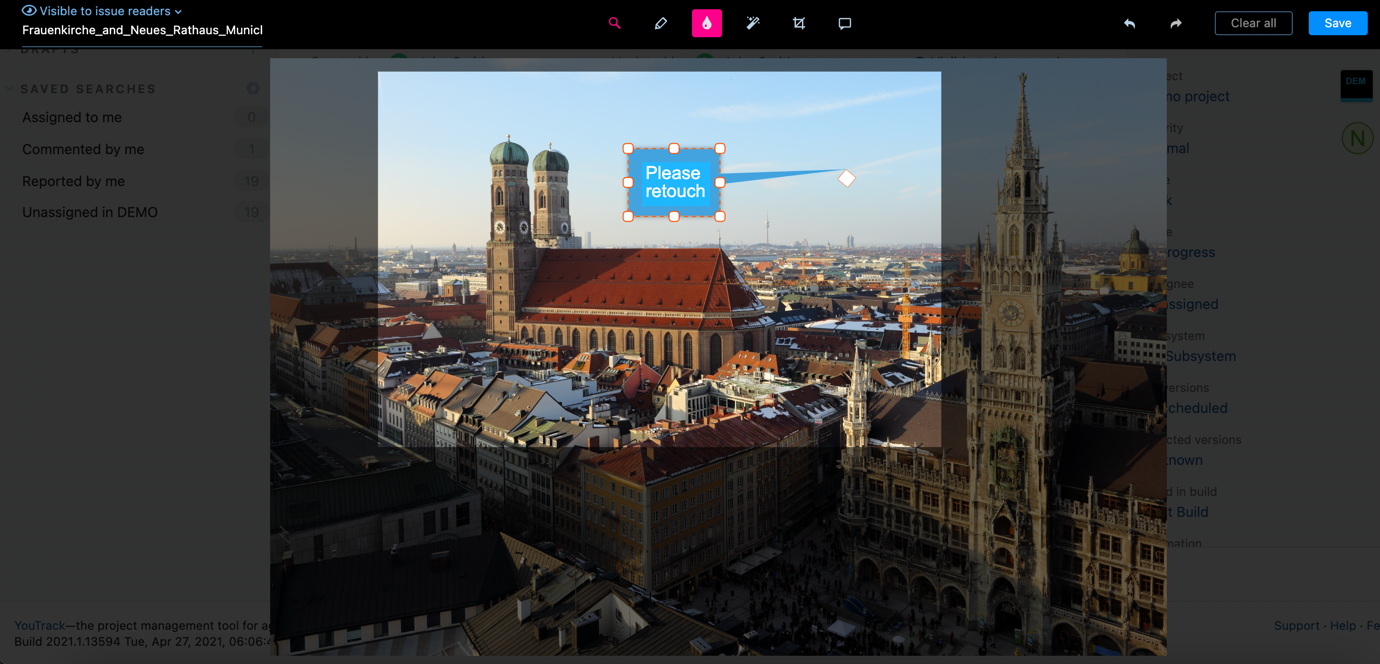Select the Please retouch annotation box
The width and height of the screenshot is (1380, 664).
pos(673,181)
